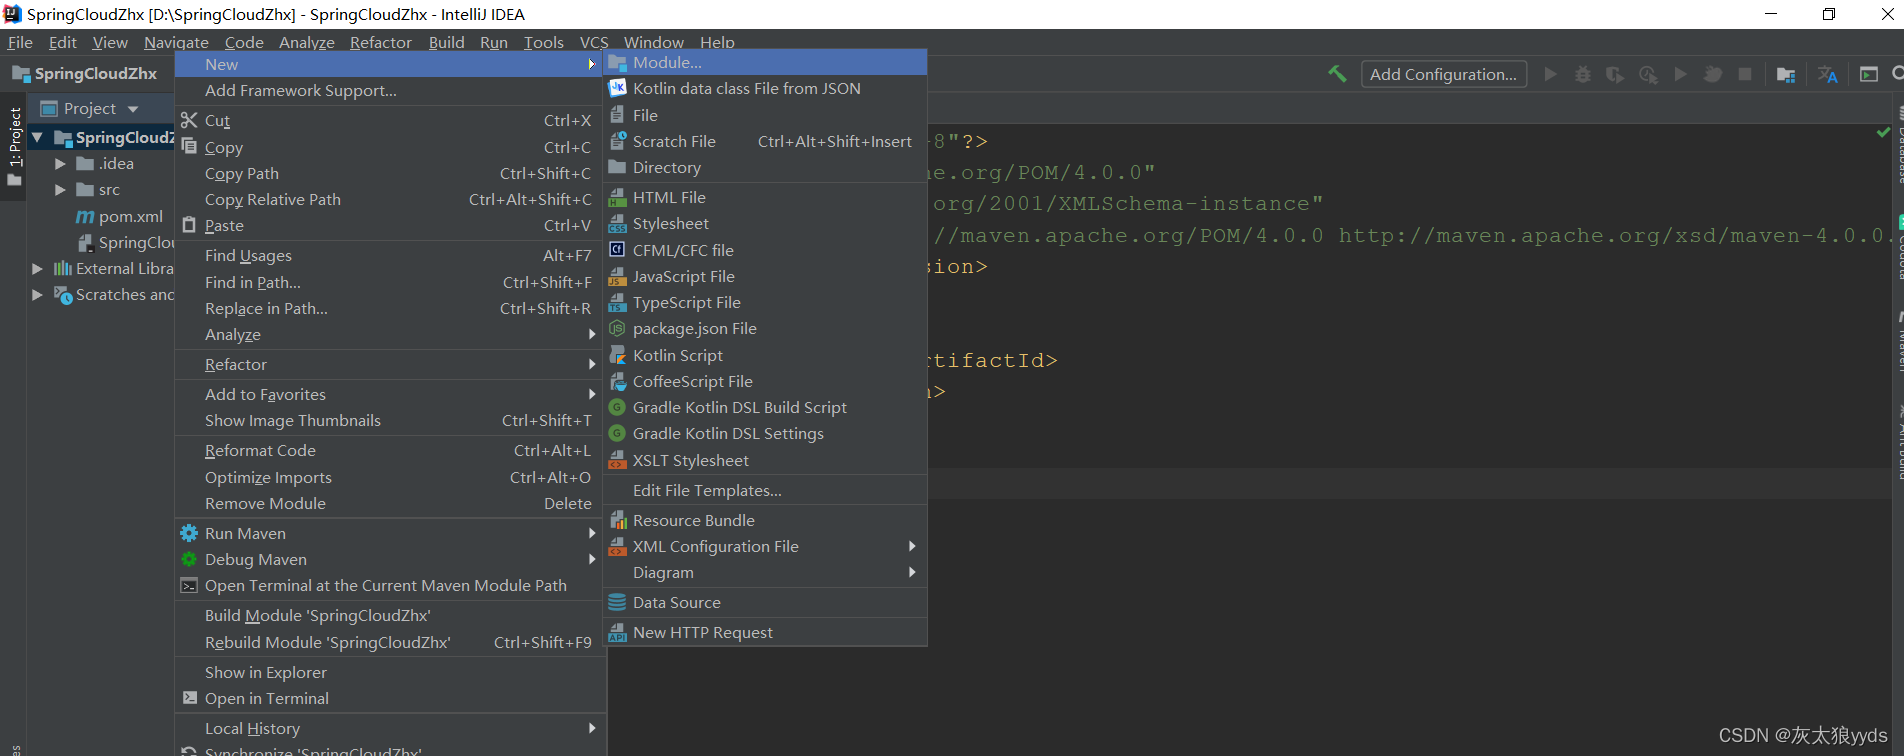Select Show in Explorer
Image resolution: width=1904 pixels, height=756 pixels.
point(390,672)
